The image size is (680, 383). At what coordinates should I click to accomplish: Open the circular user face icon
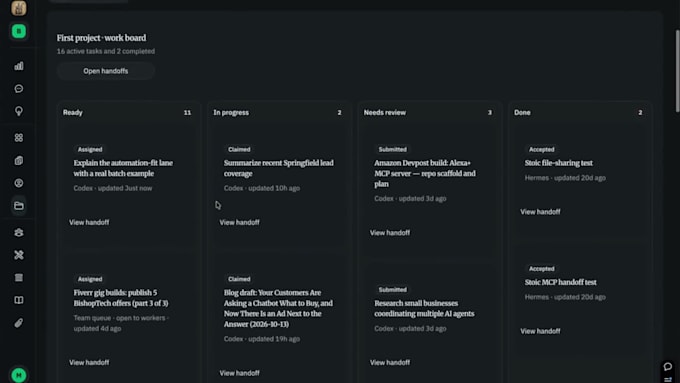click(x=19, y=183)
